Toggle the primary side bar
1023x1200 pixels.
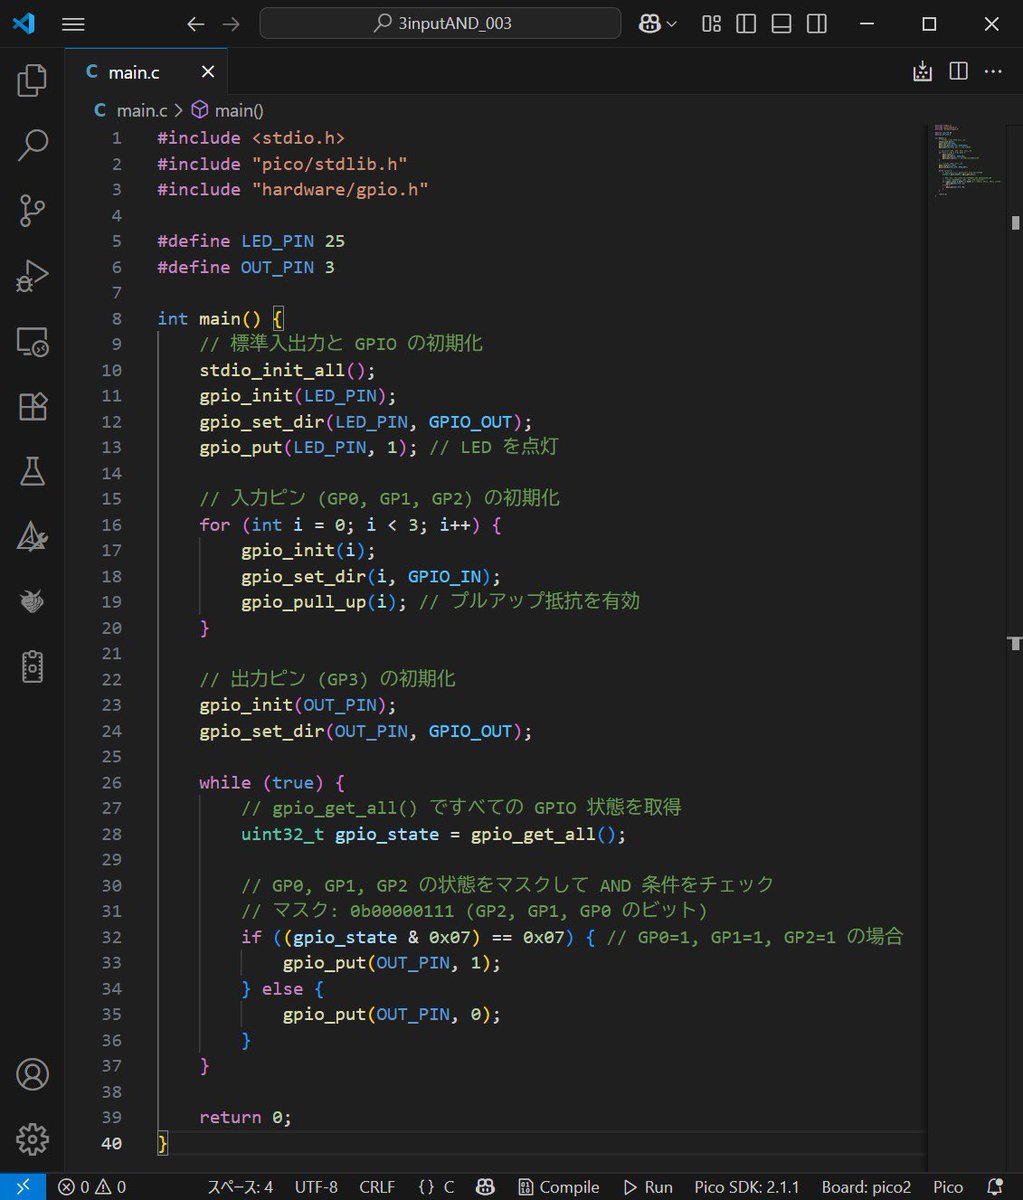click(746, 24)
